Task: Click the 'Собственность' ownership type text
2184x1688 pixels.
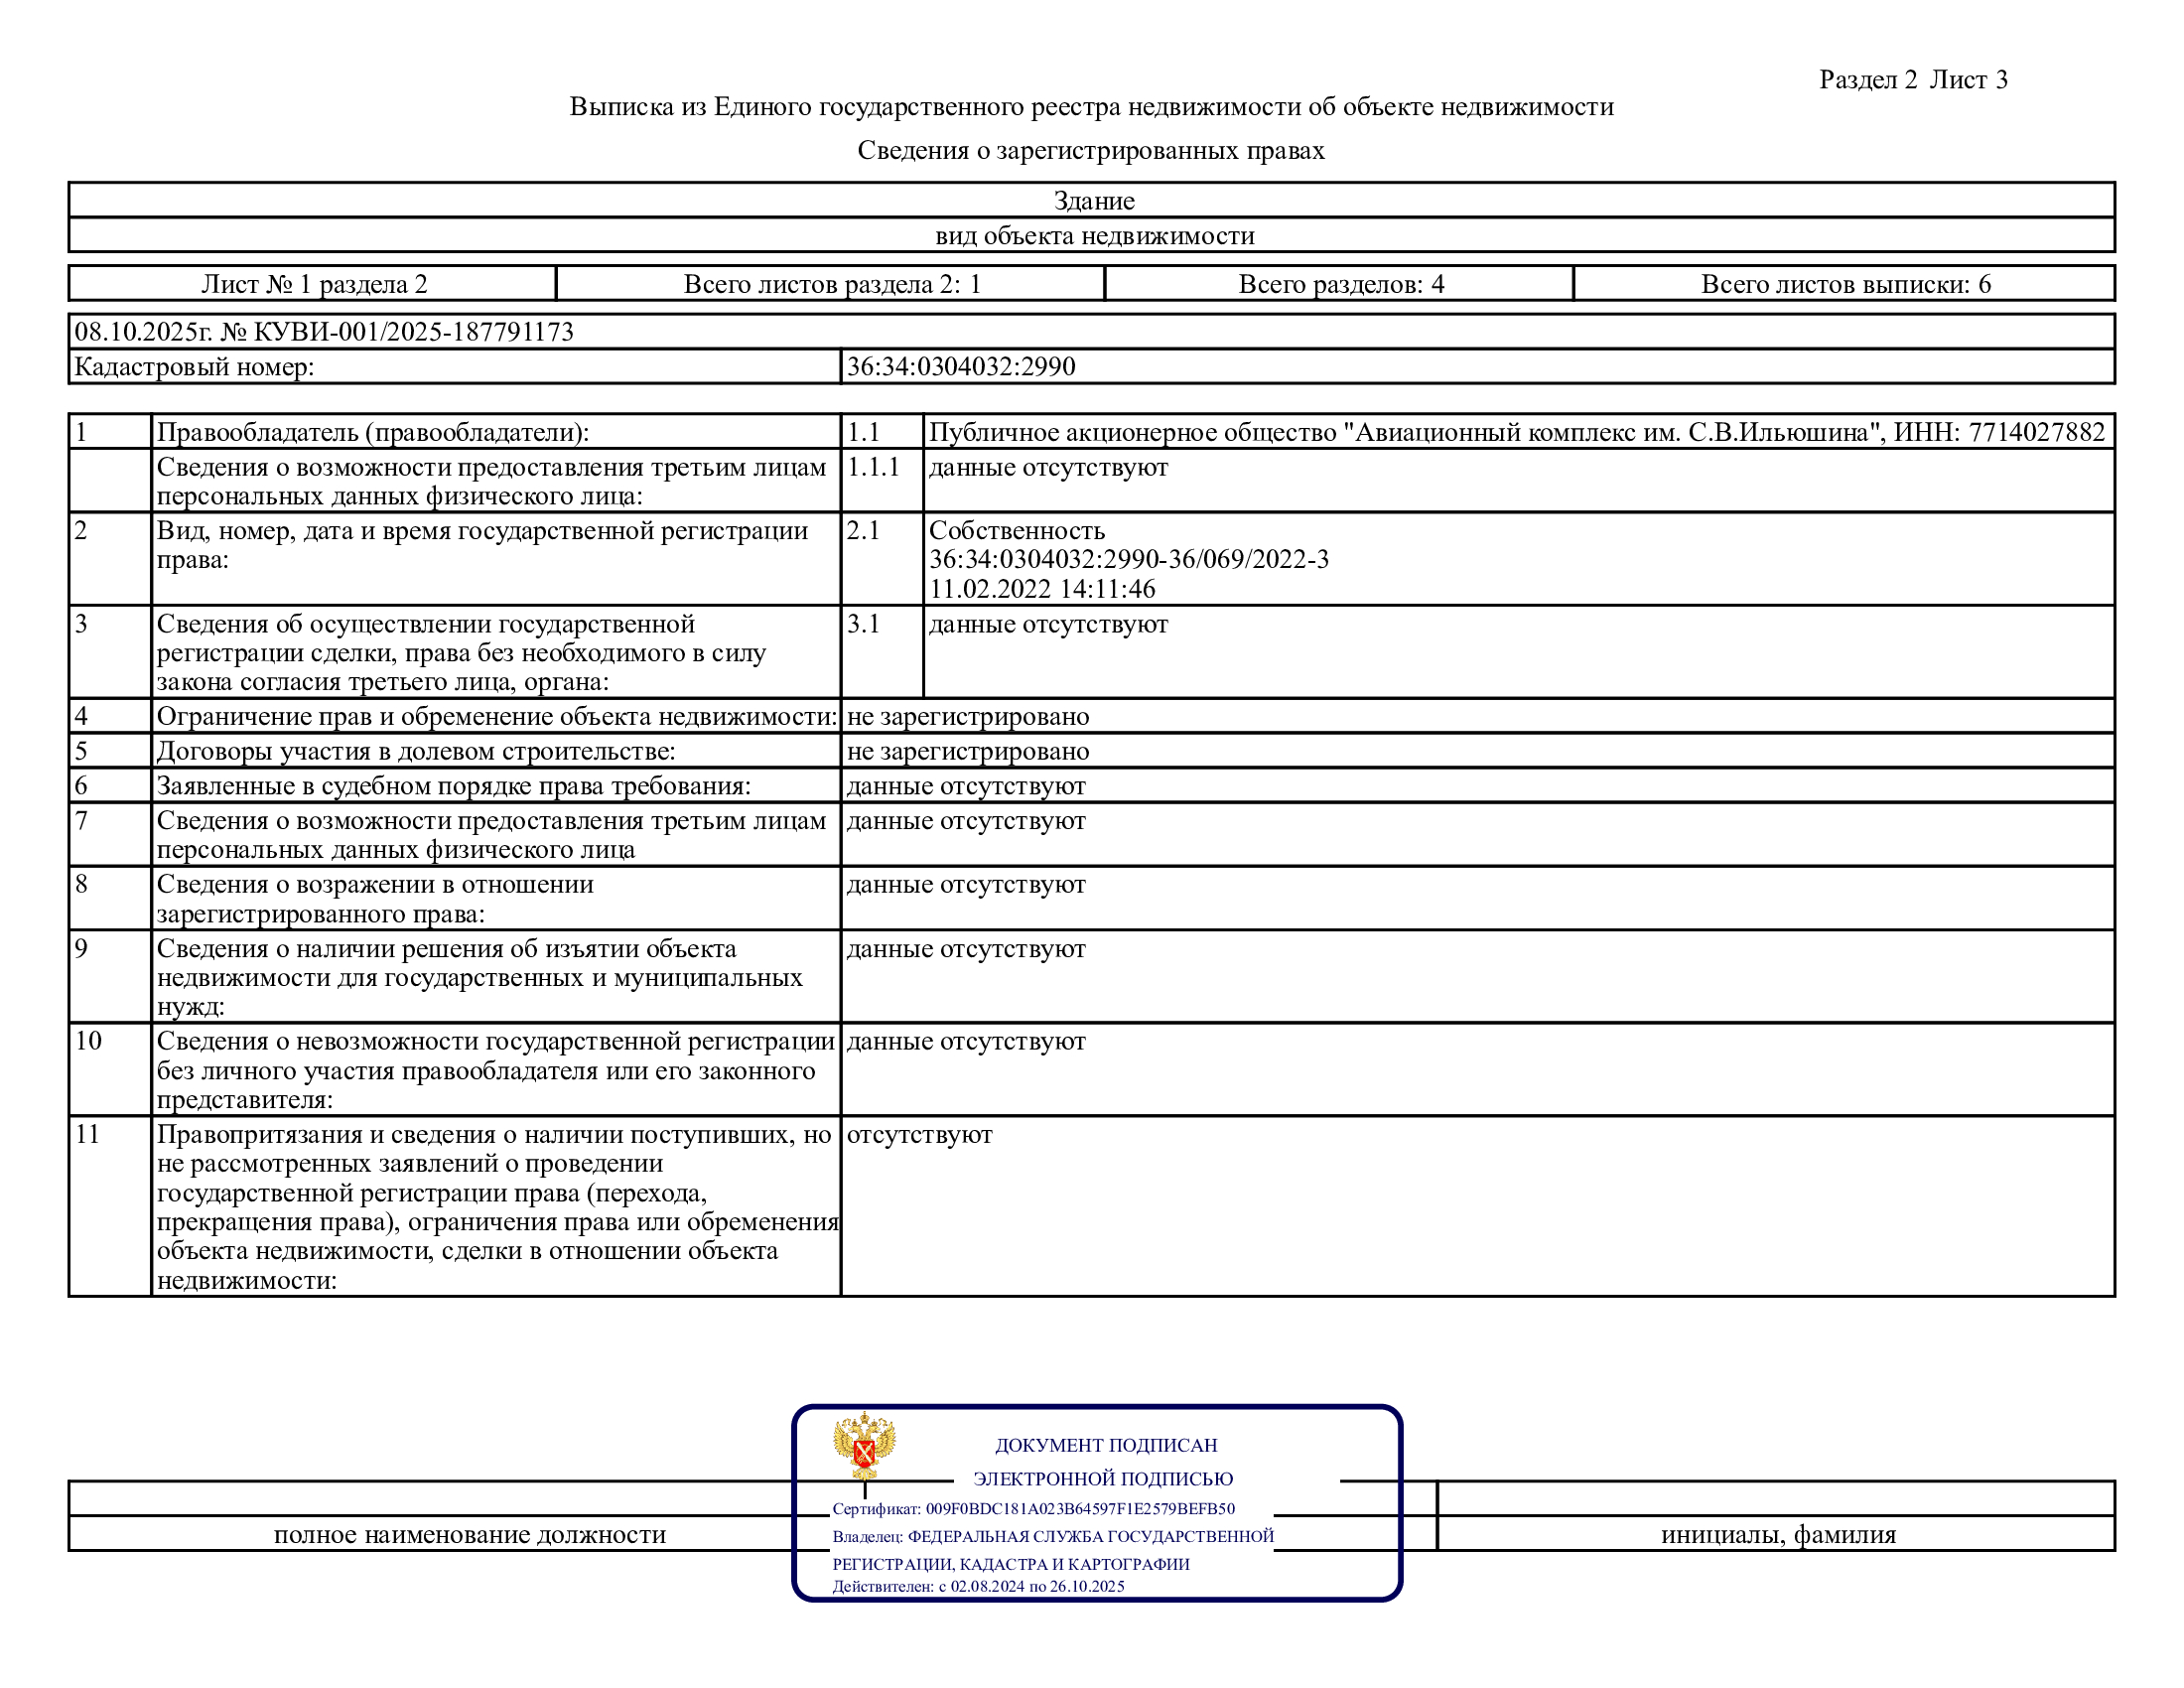Action: (1016, 530)
